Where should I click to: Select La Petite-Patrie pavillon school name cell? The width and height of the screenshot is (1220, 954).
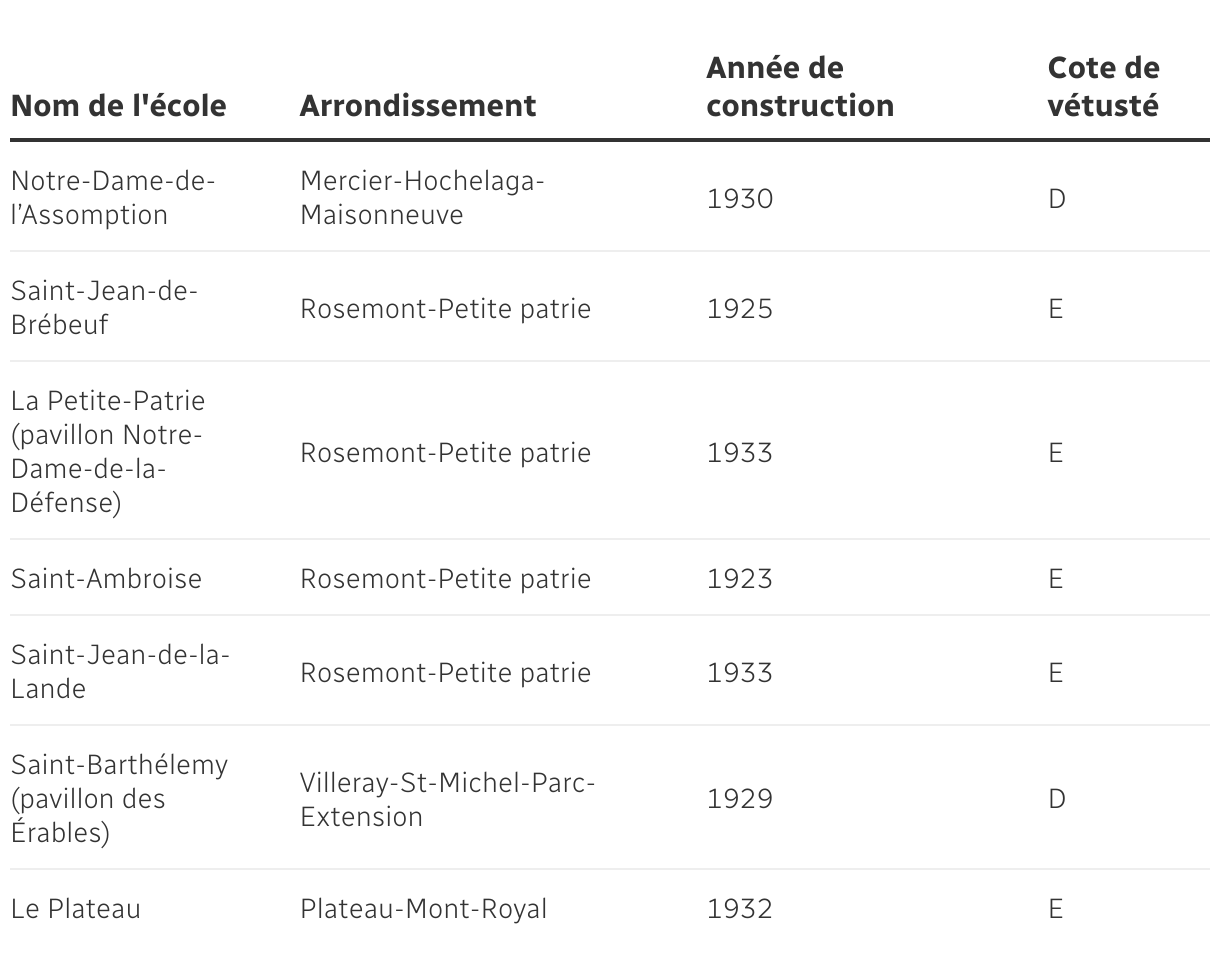pyautogui.click(x=108, y=452)
